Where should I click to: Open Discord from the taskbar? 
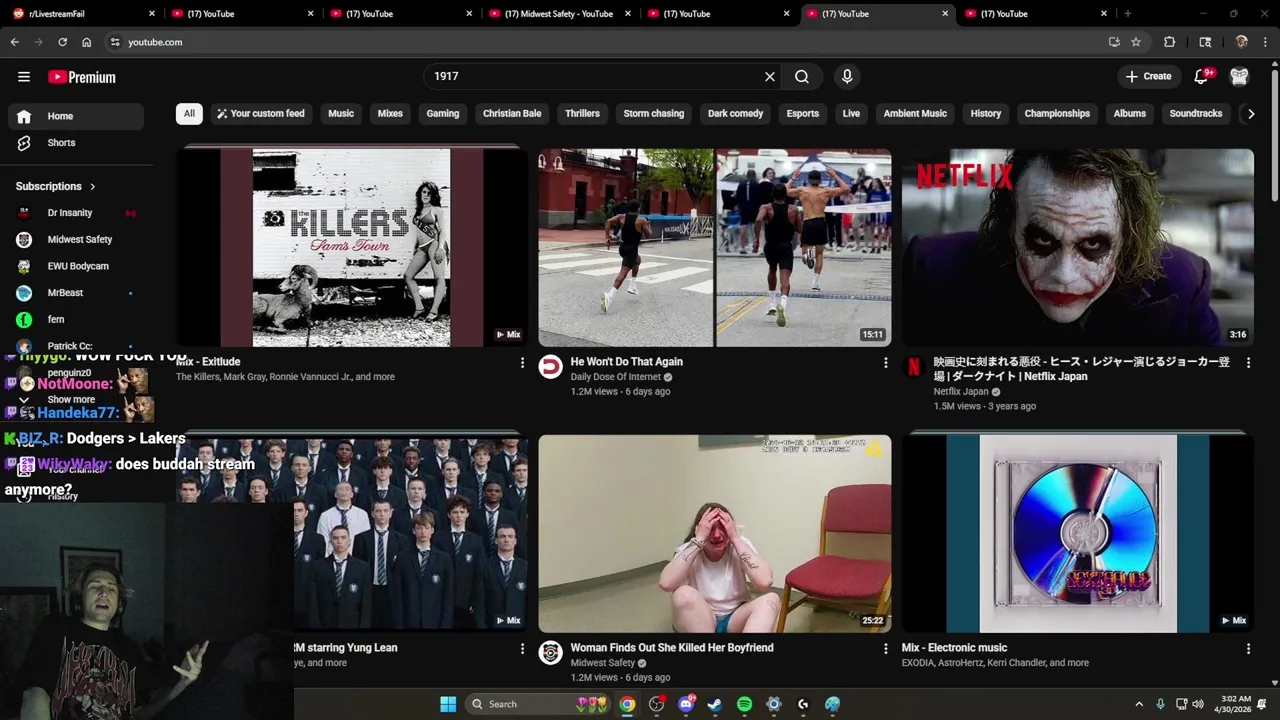click(686, 704)
